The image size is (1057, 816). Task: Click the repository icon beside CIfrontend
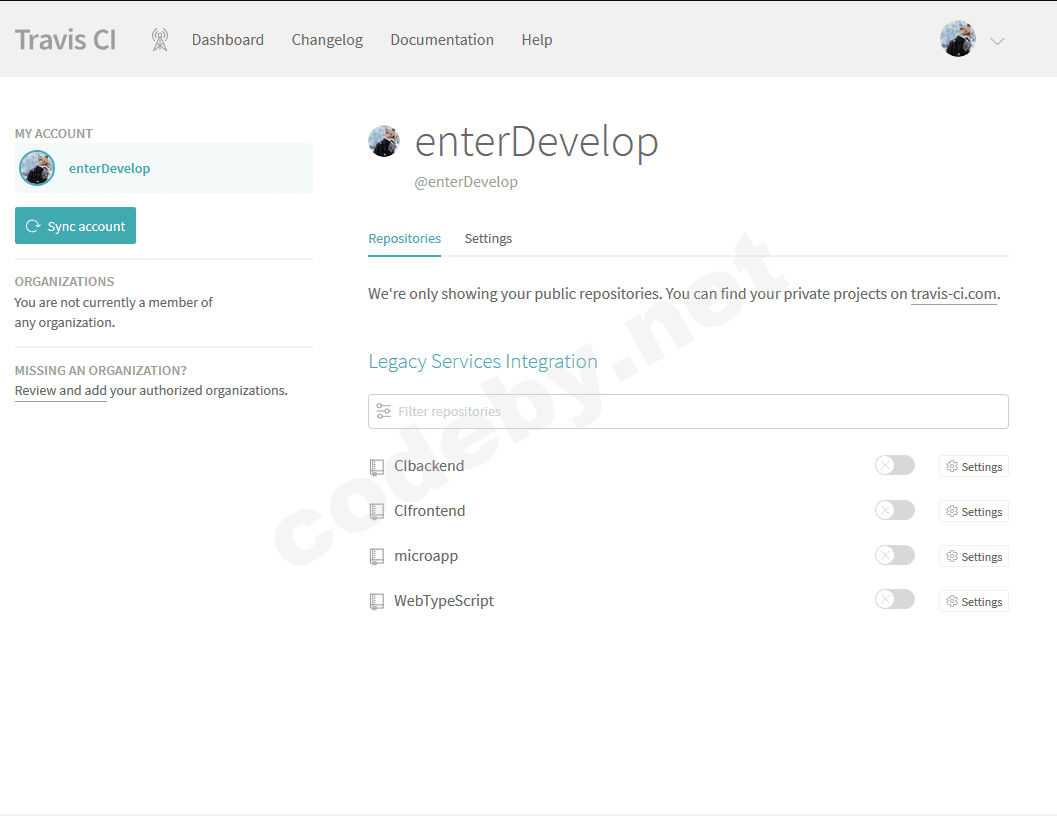(377, 512)
